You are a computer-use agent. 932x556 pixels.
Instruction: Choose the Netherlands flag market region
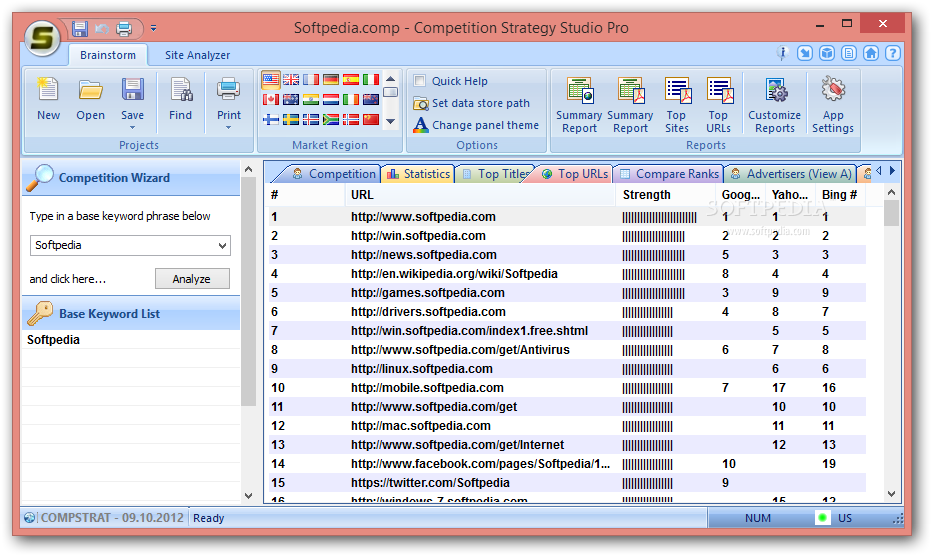[x=331, y=100]
